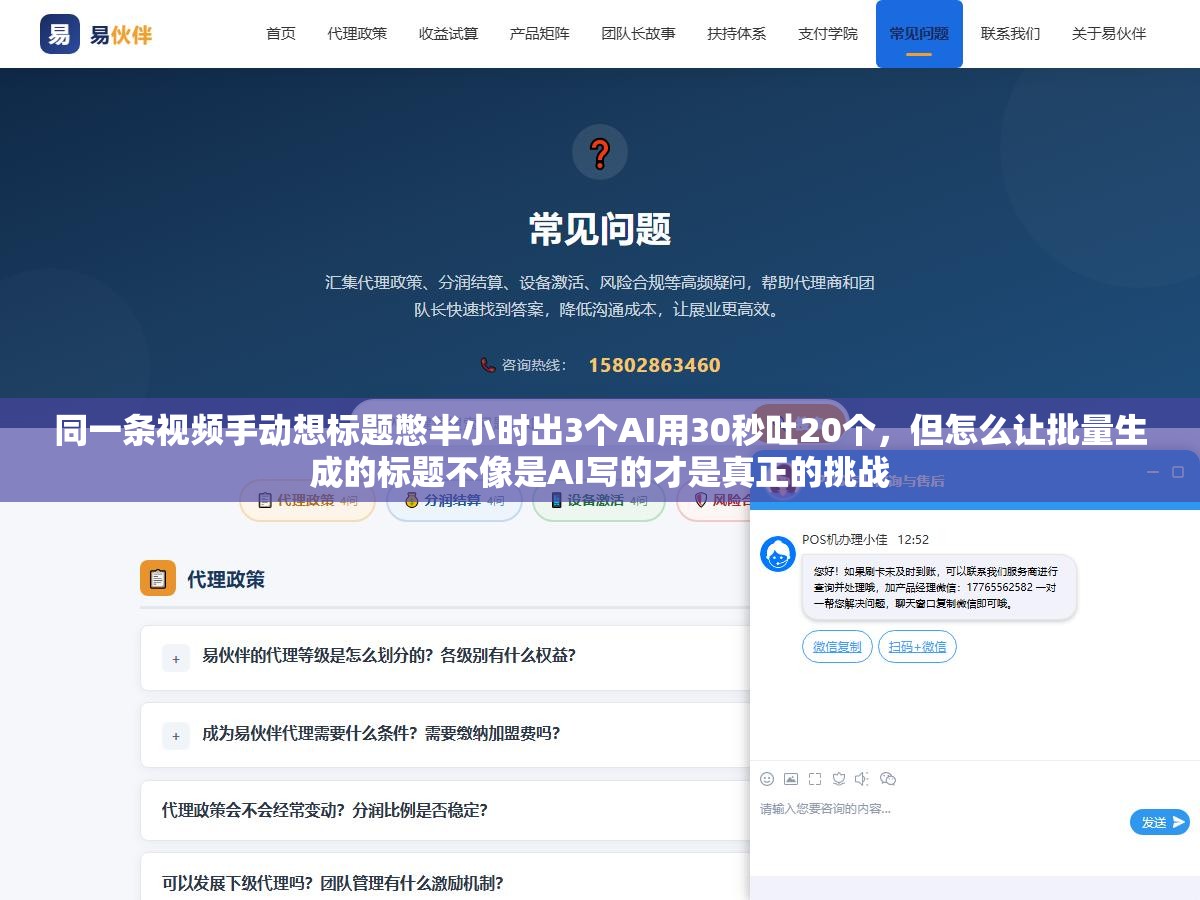
Task: Click the WeChat icon in chat toolbar
Action: tap(887, 779)
